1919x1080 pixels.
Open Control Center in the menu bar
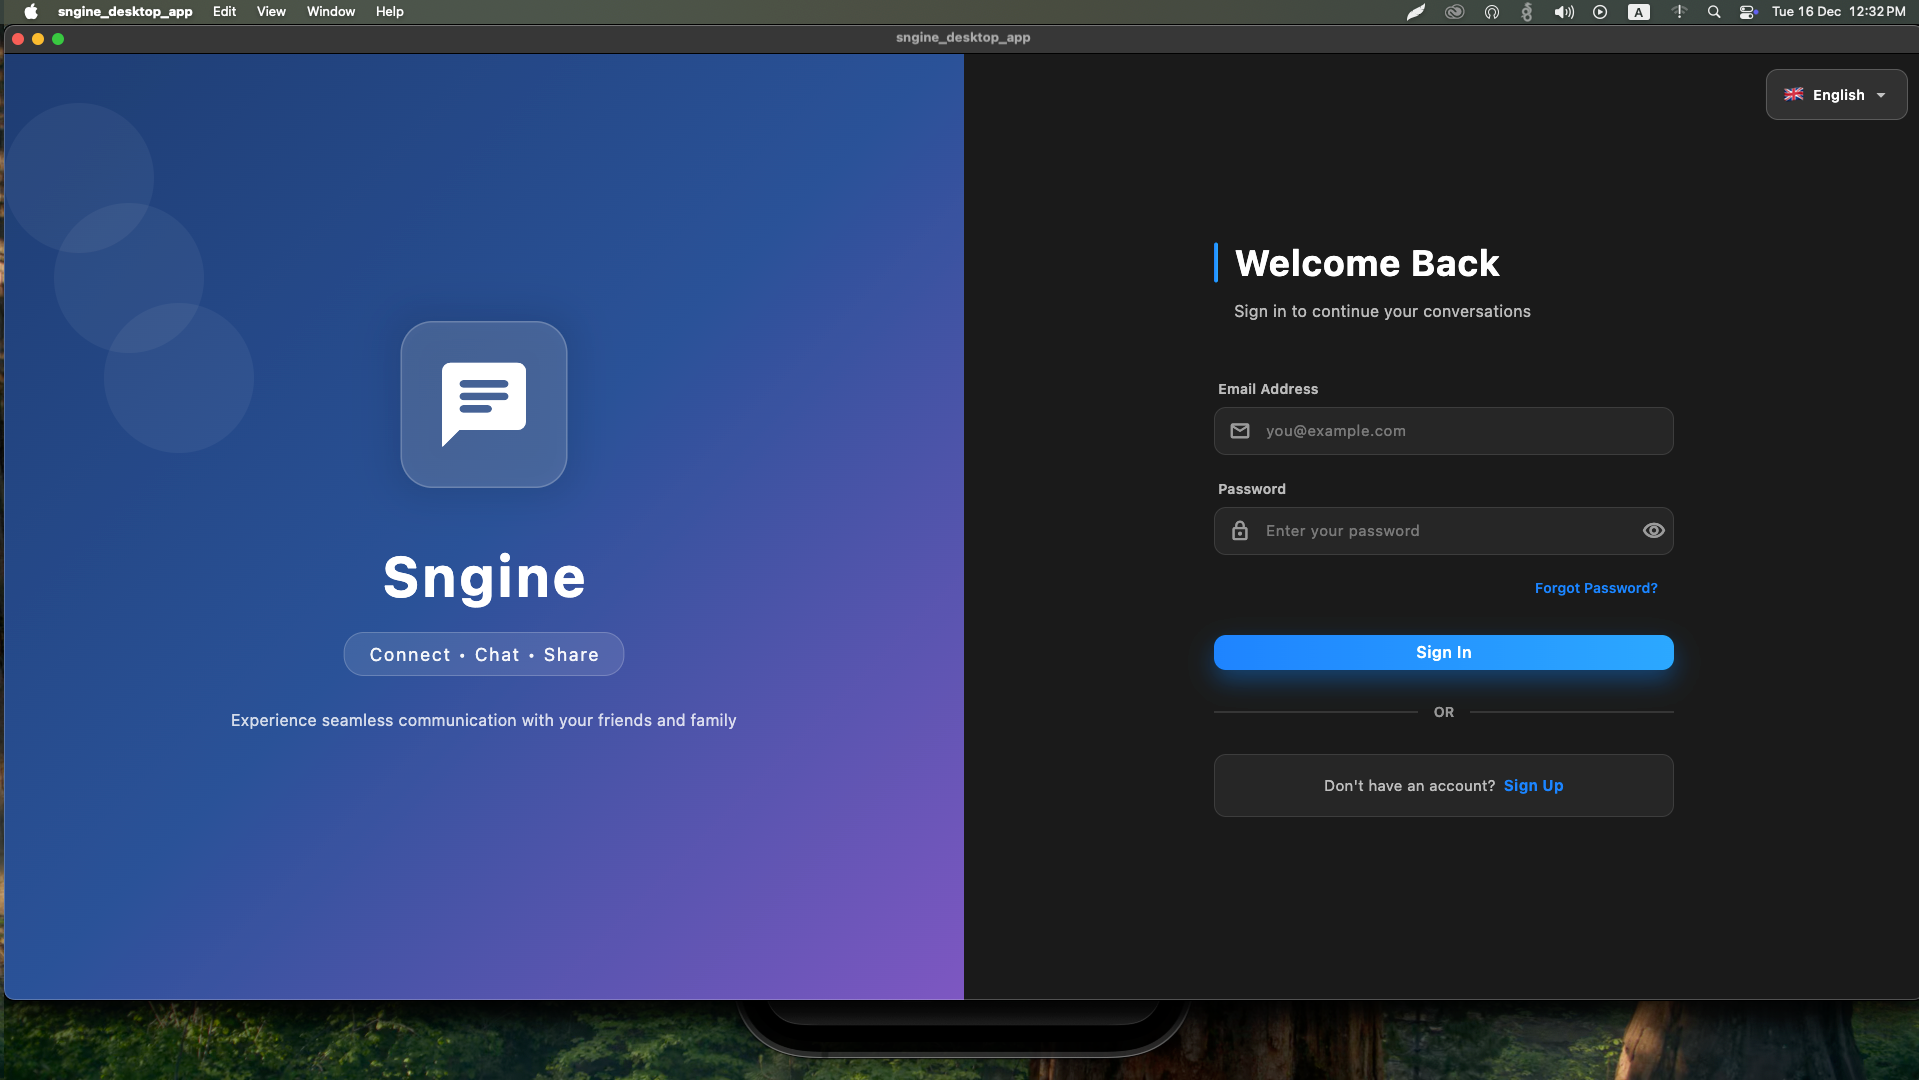(x=1747, y=12)
